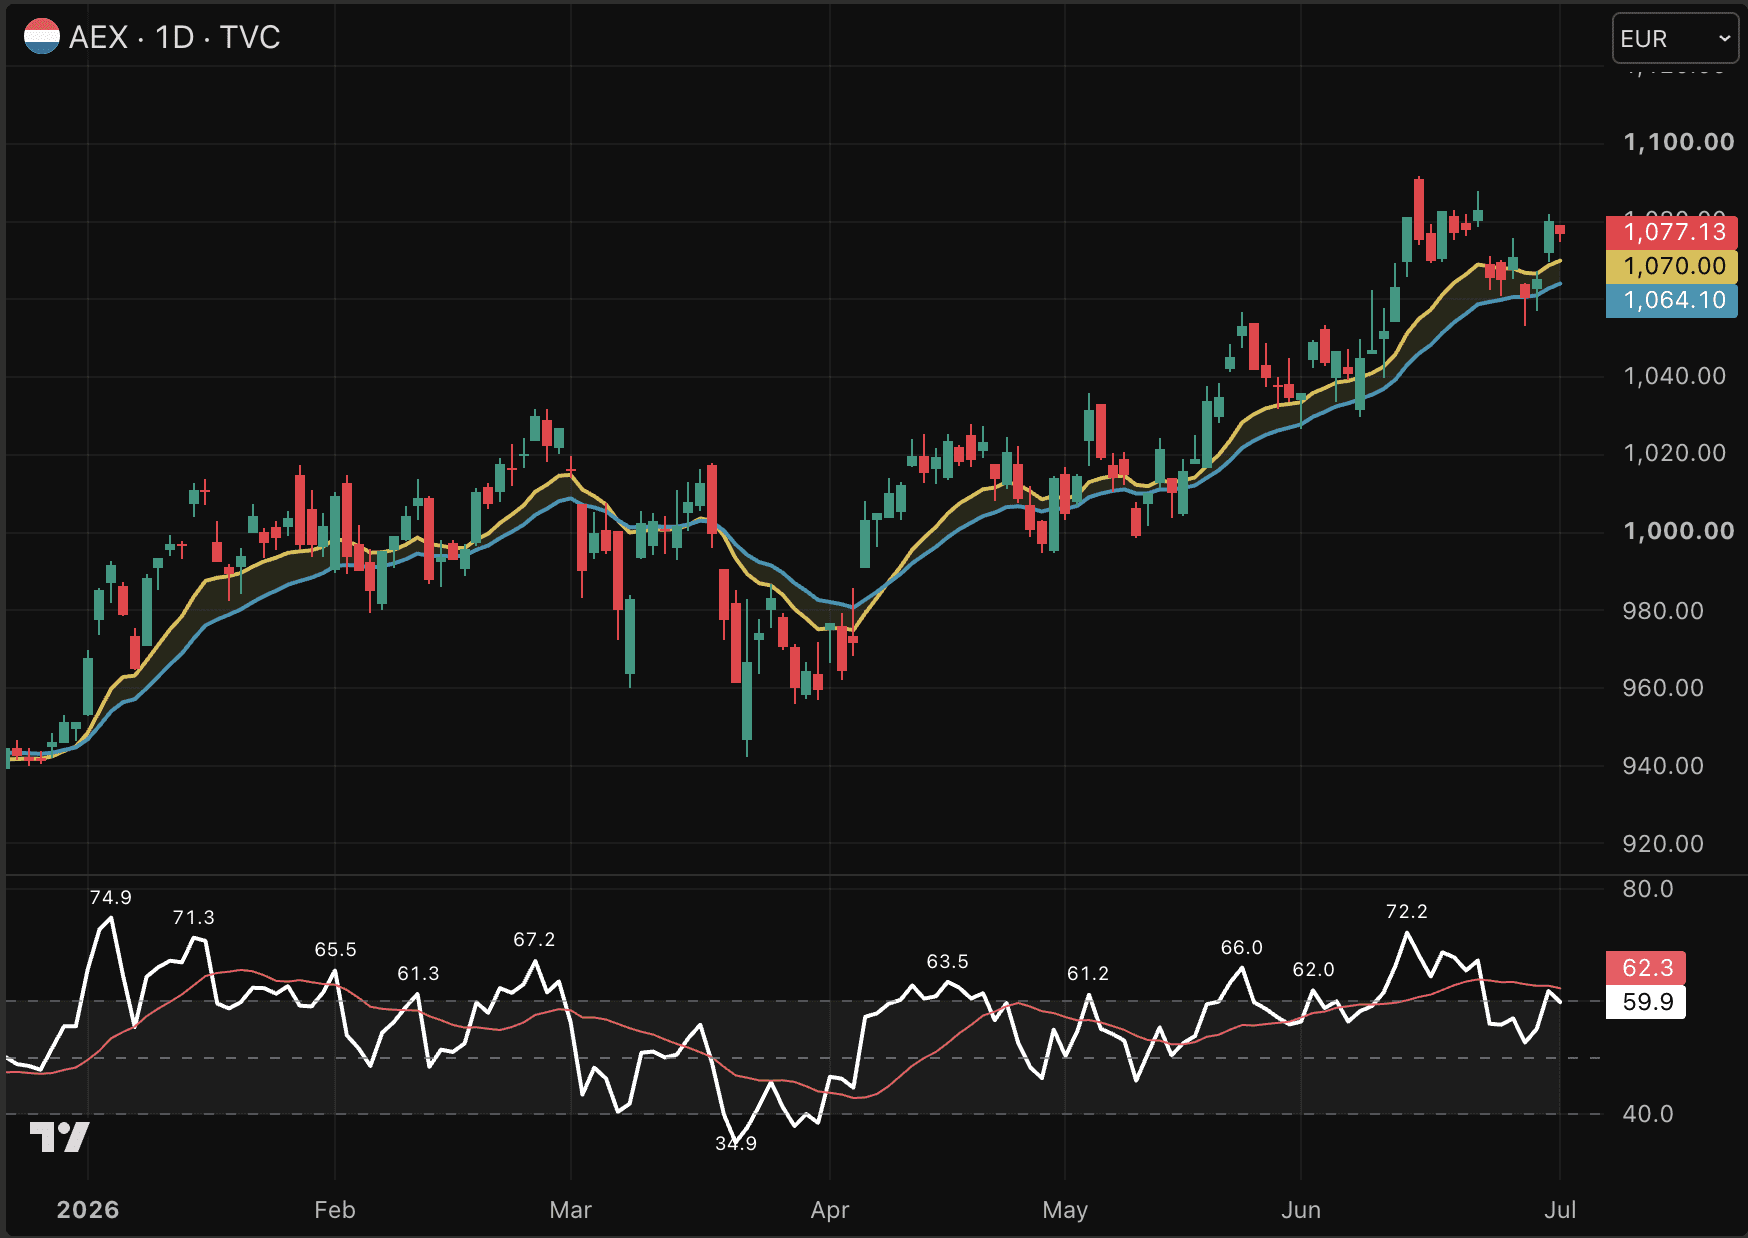Click the AEX · 1D · TVC symbol title
Viewport: 1748px width, 1238px height.
[175, 37]
